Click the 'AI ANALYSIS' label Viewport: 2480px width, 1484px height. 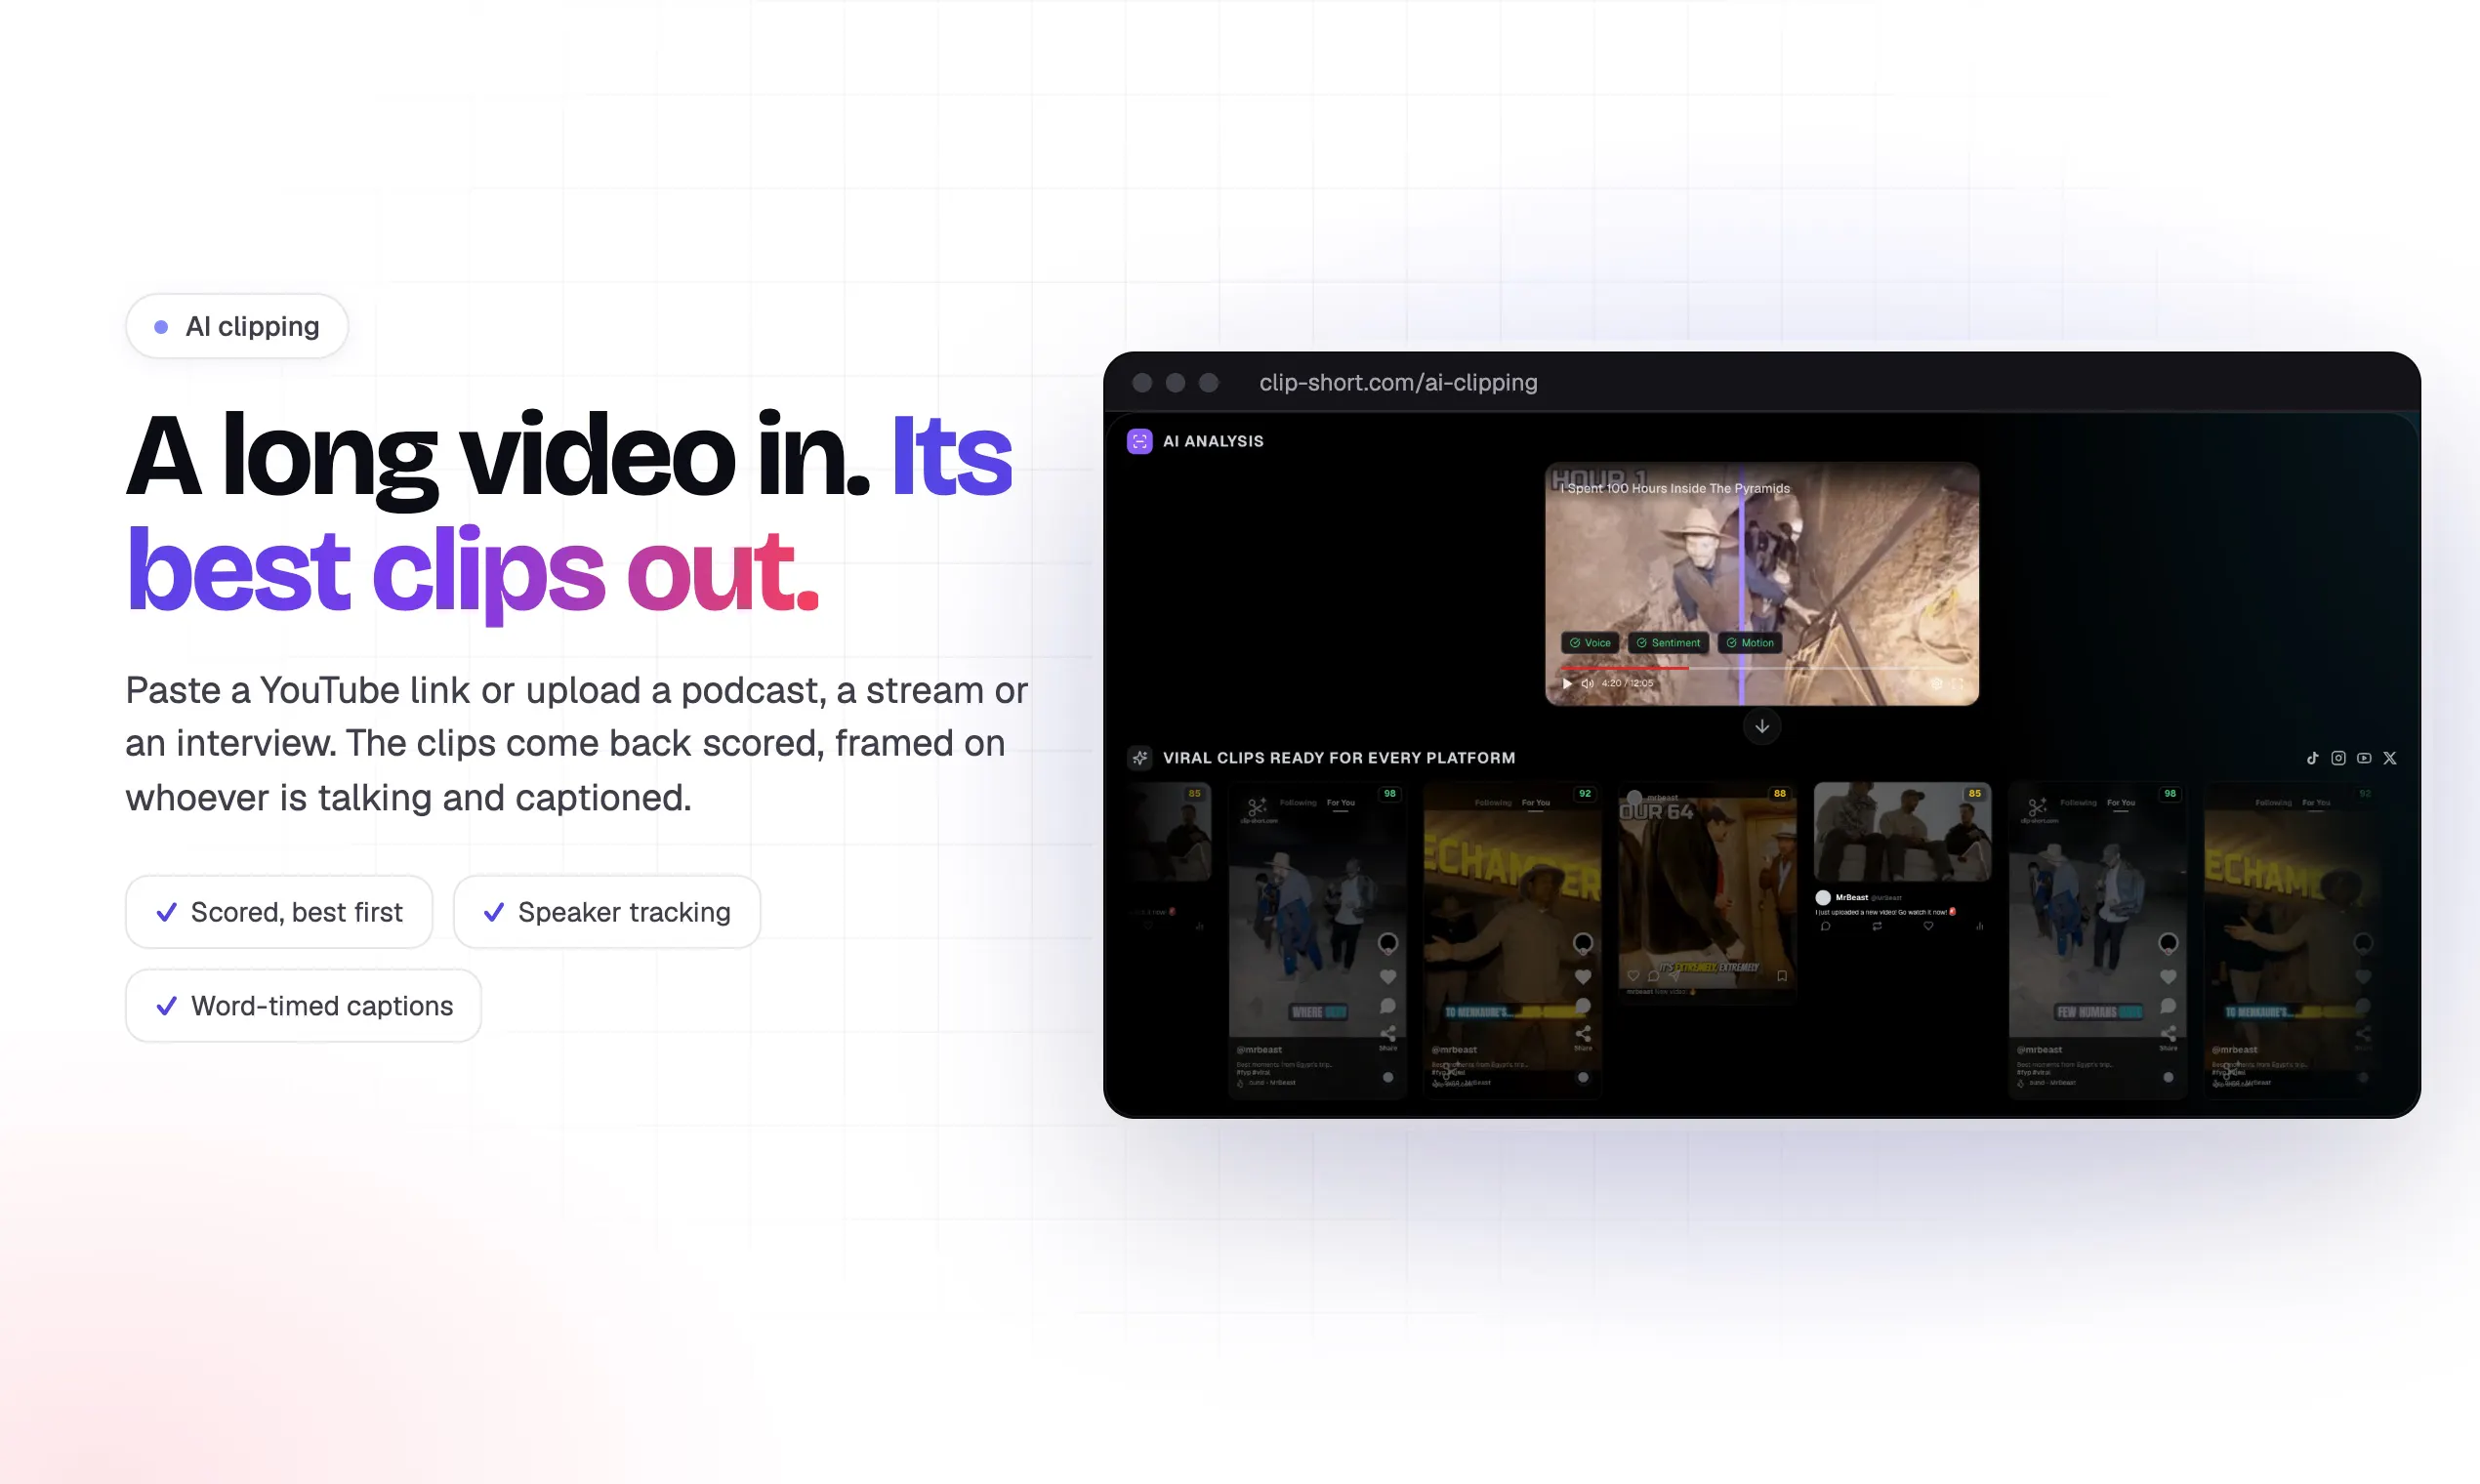[1213, 441]
